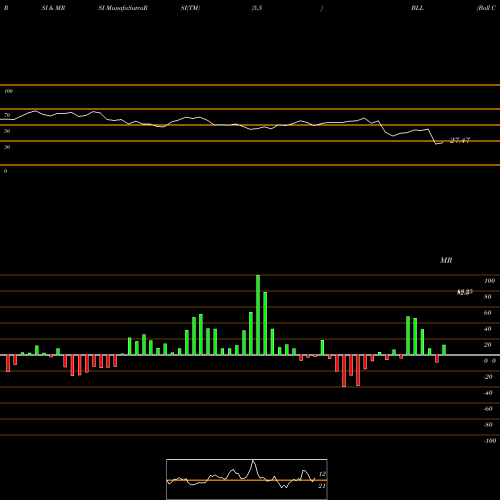Click the 30 level label on RSI axis

pyautogui.click(x=7, y=147)
